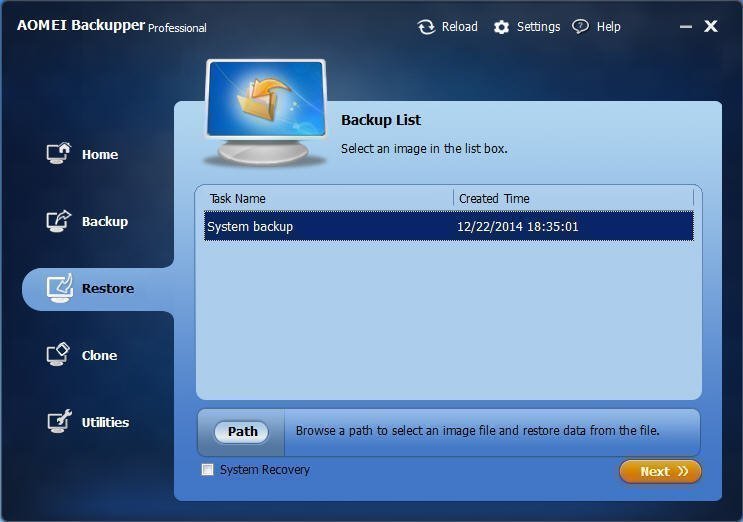Click the Clone monitor icon in sidebar
This screenshot has height=522, width=743.
pos(58,354)
